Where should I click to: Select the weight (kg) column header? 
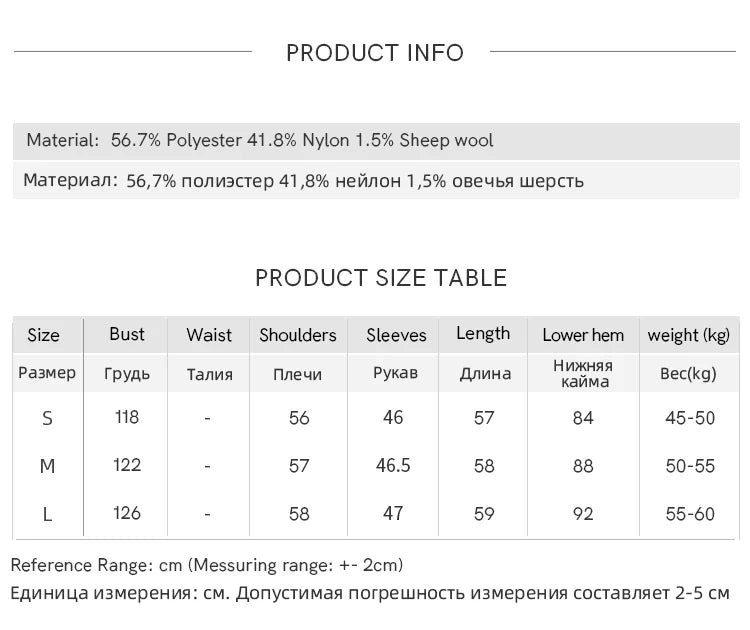coord(689,335)
